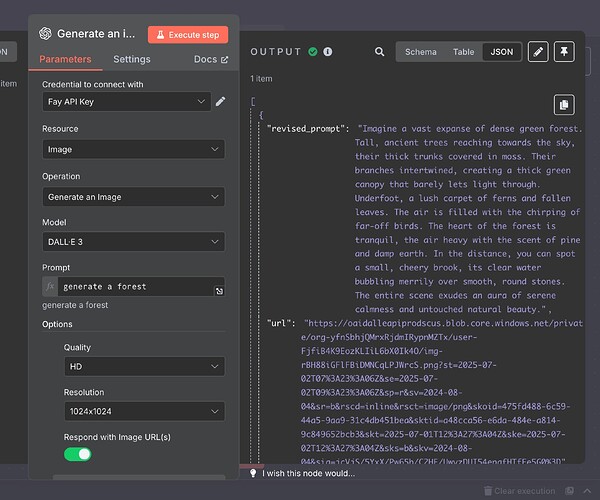This screenshot has width=600, height=500.
Task: Switch output view to Table
Action: (x=463, y=52)
